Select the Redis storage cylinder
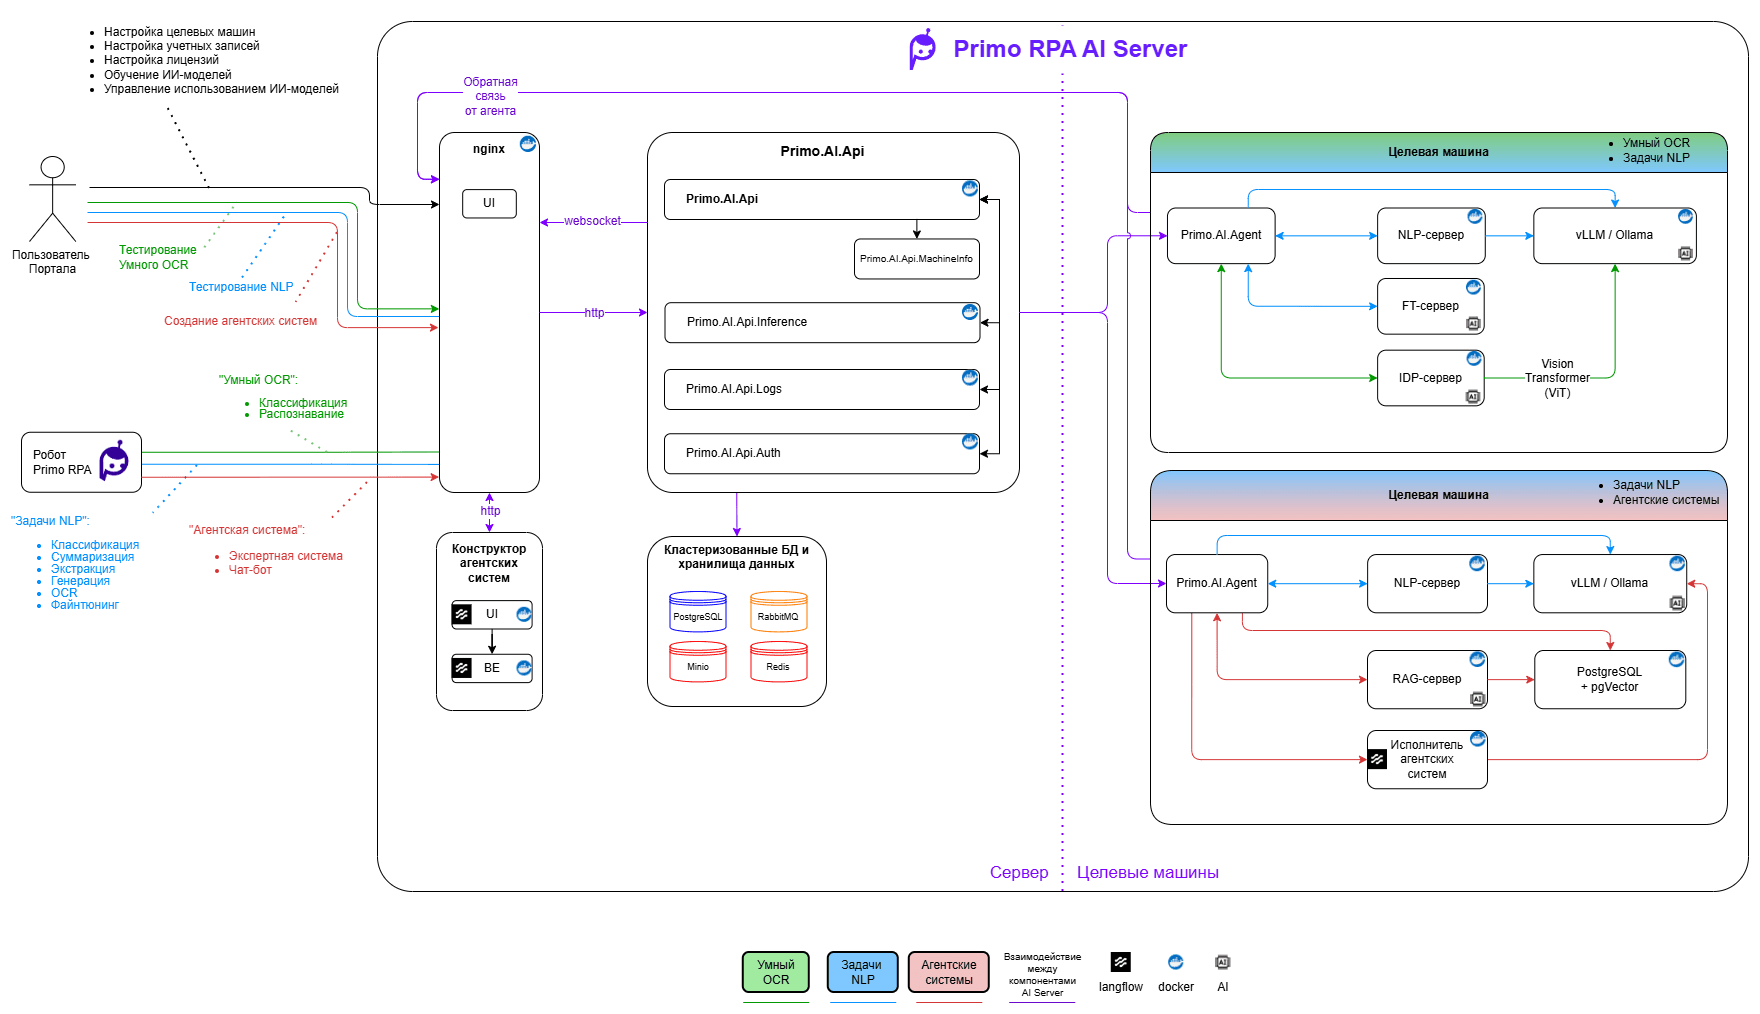The height and width of the screenshot is (1014, 1760). coord(778,662)
